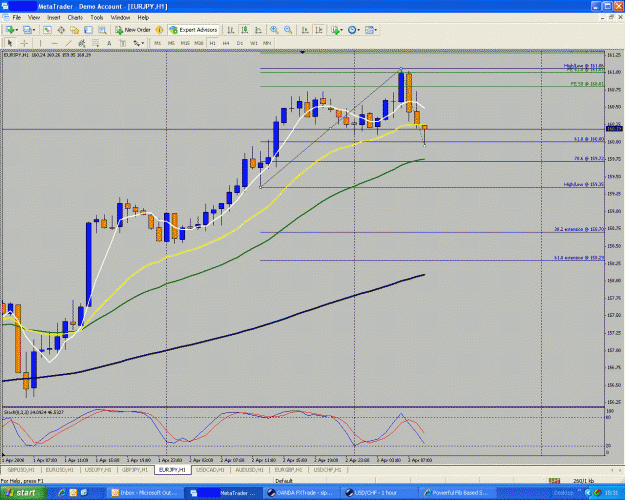Switch to the USDCHF,H1 chart tab
This screenshot has width=625, height=500.
point(327,470)
